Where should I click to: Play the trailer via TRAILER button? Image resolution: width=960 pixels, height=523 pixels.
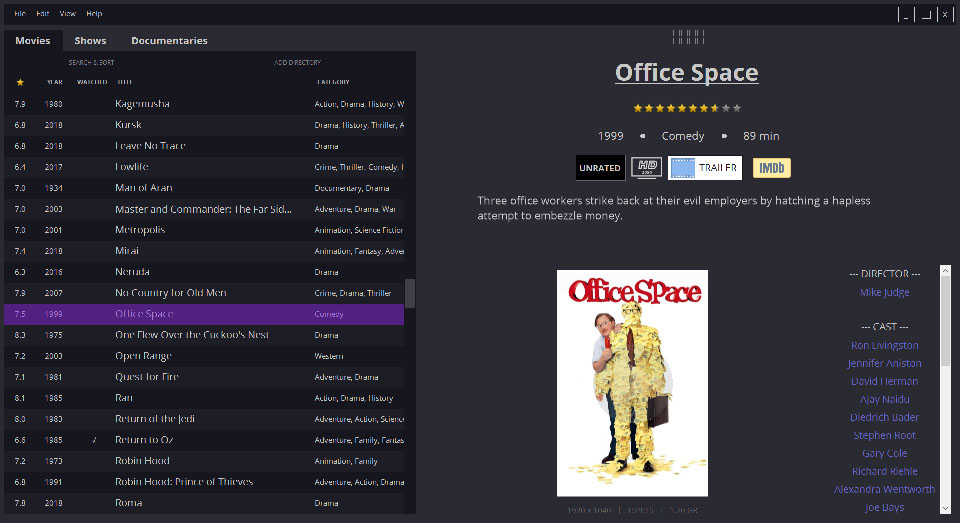705,168
